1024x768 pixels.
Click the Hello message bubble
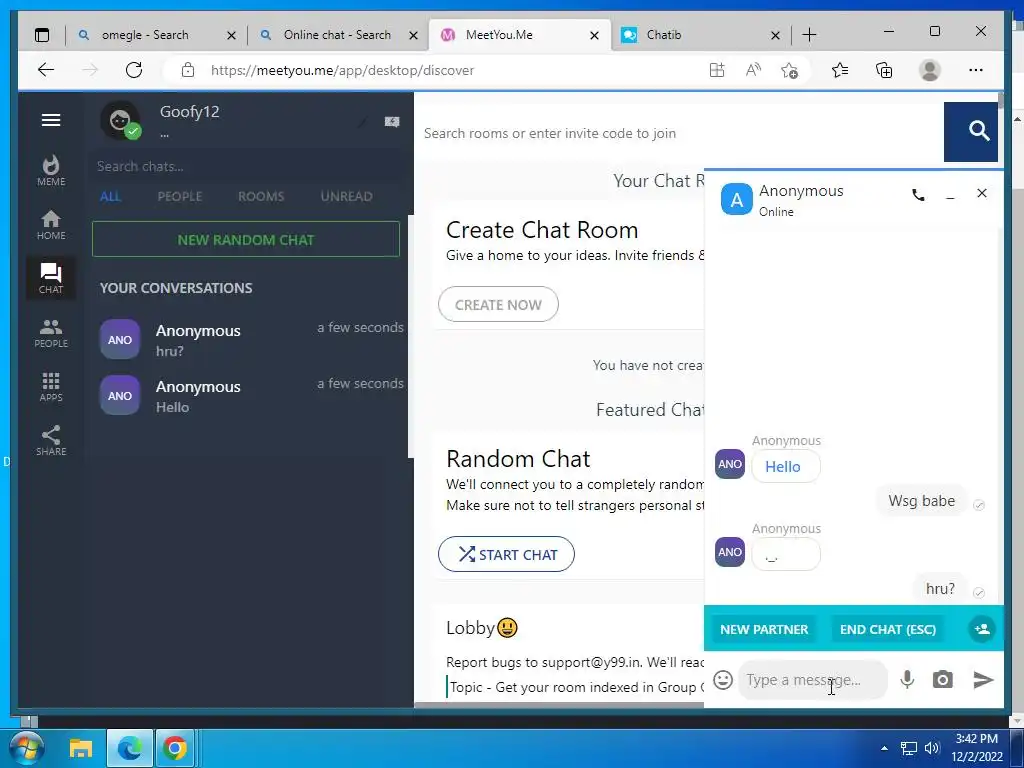coord(786,467)
